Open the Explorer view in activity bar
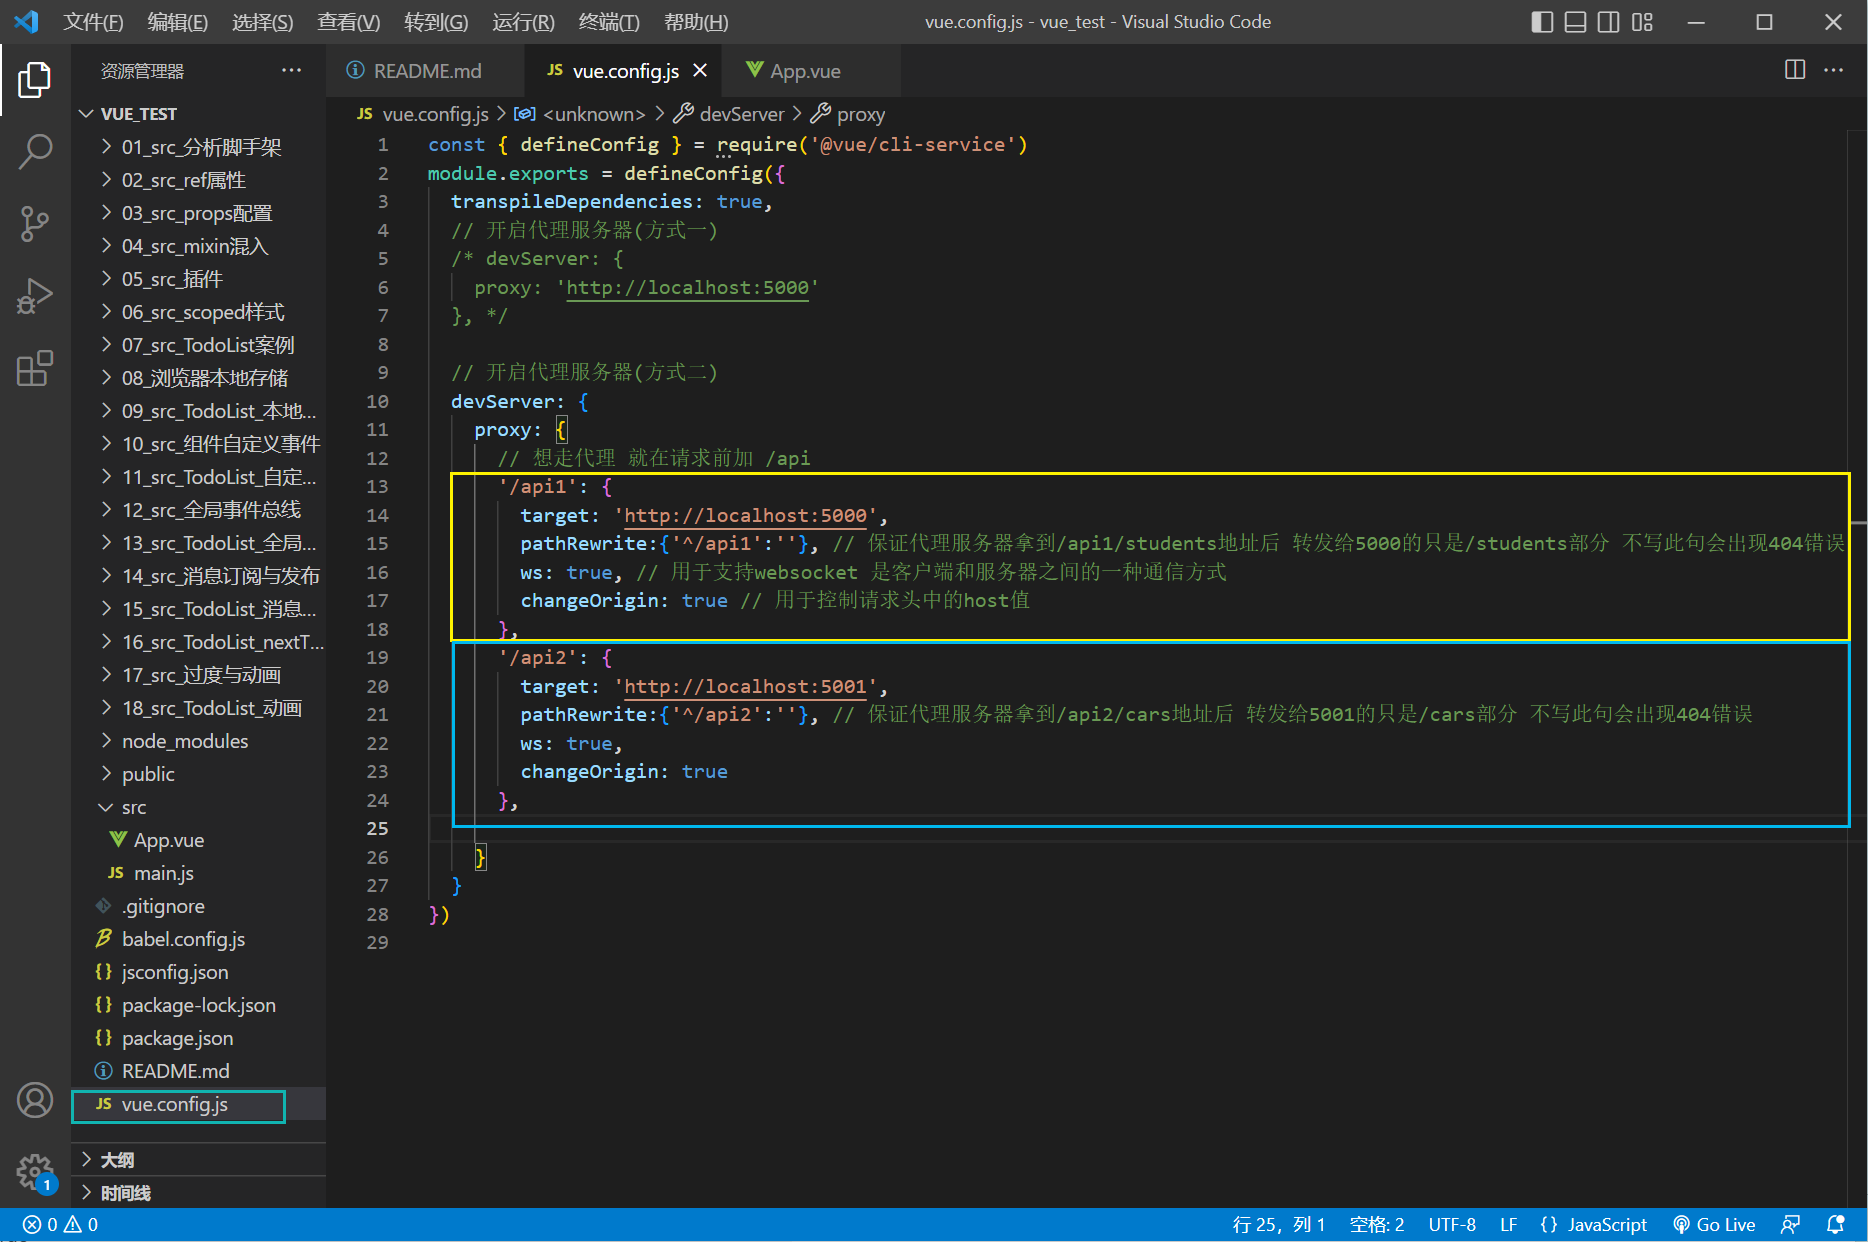Screen dimensions: 1868x1242 click(35, 80)
